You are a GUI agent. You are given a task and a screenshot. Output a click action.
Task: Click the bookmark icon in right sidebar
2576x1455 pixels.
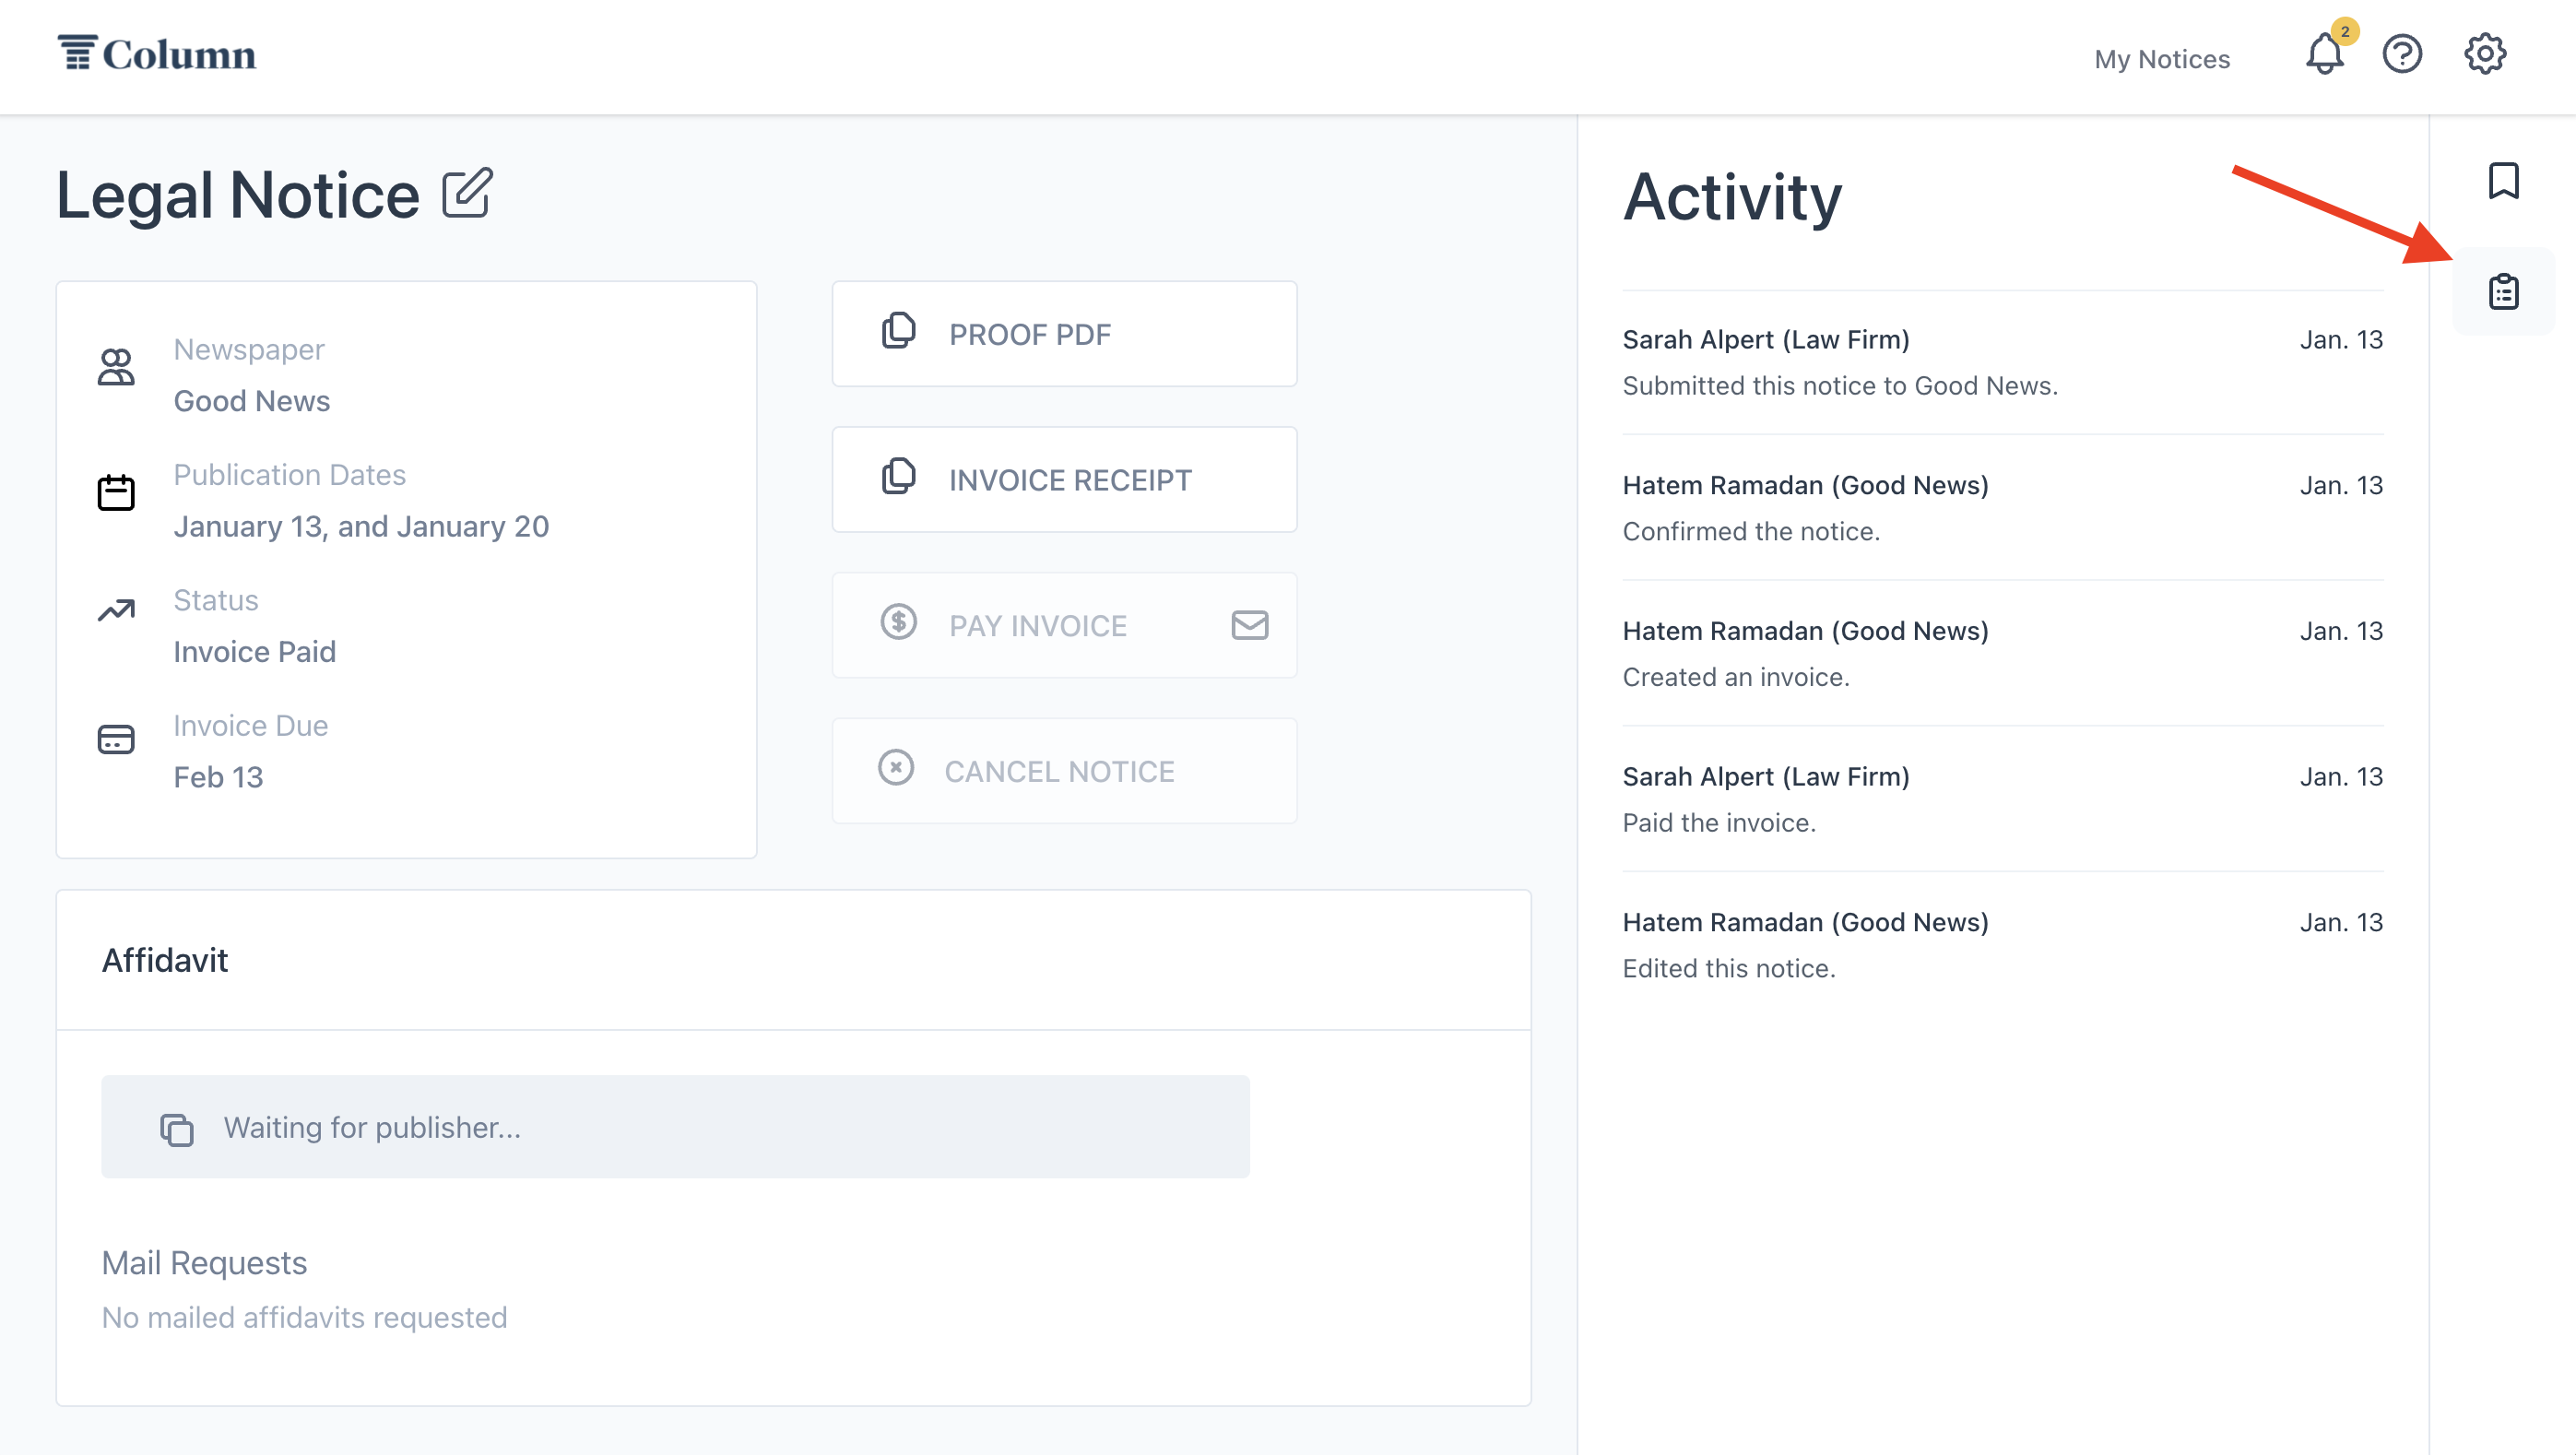pos(2503,181)
